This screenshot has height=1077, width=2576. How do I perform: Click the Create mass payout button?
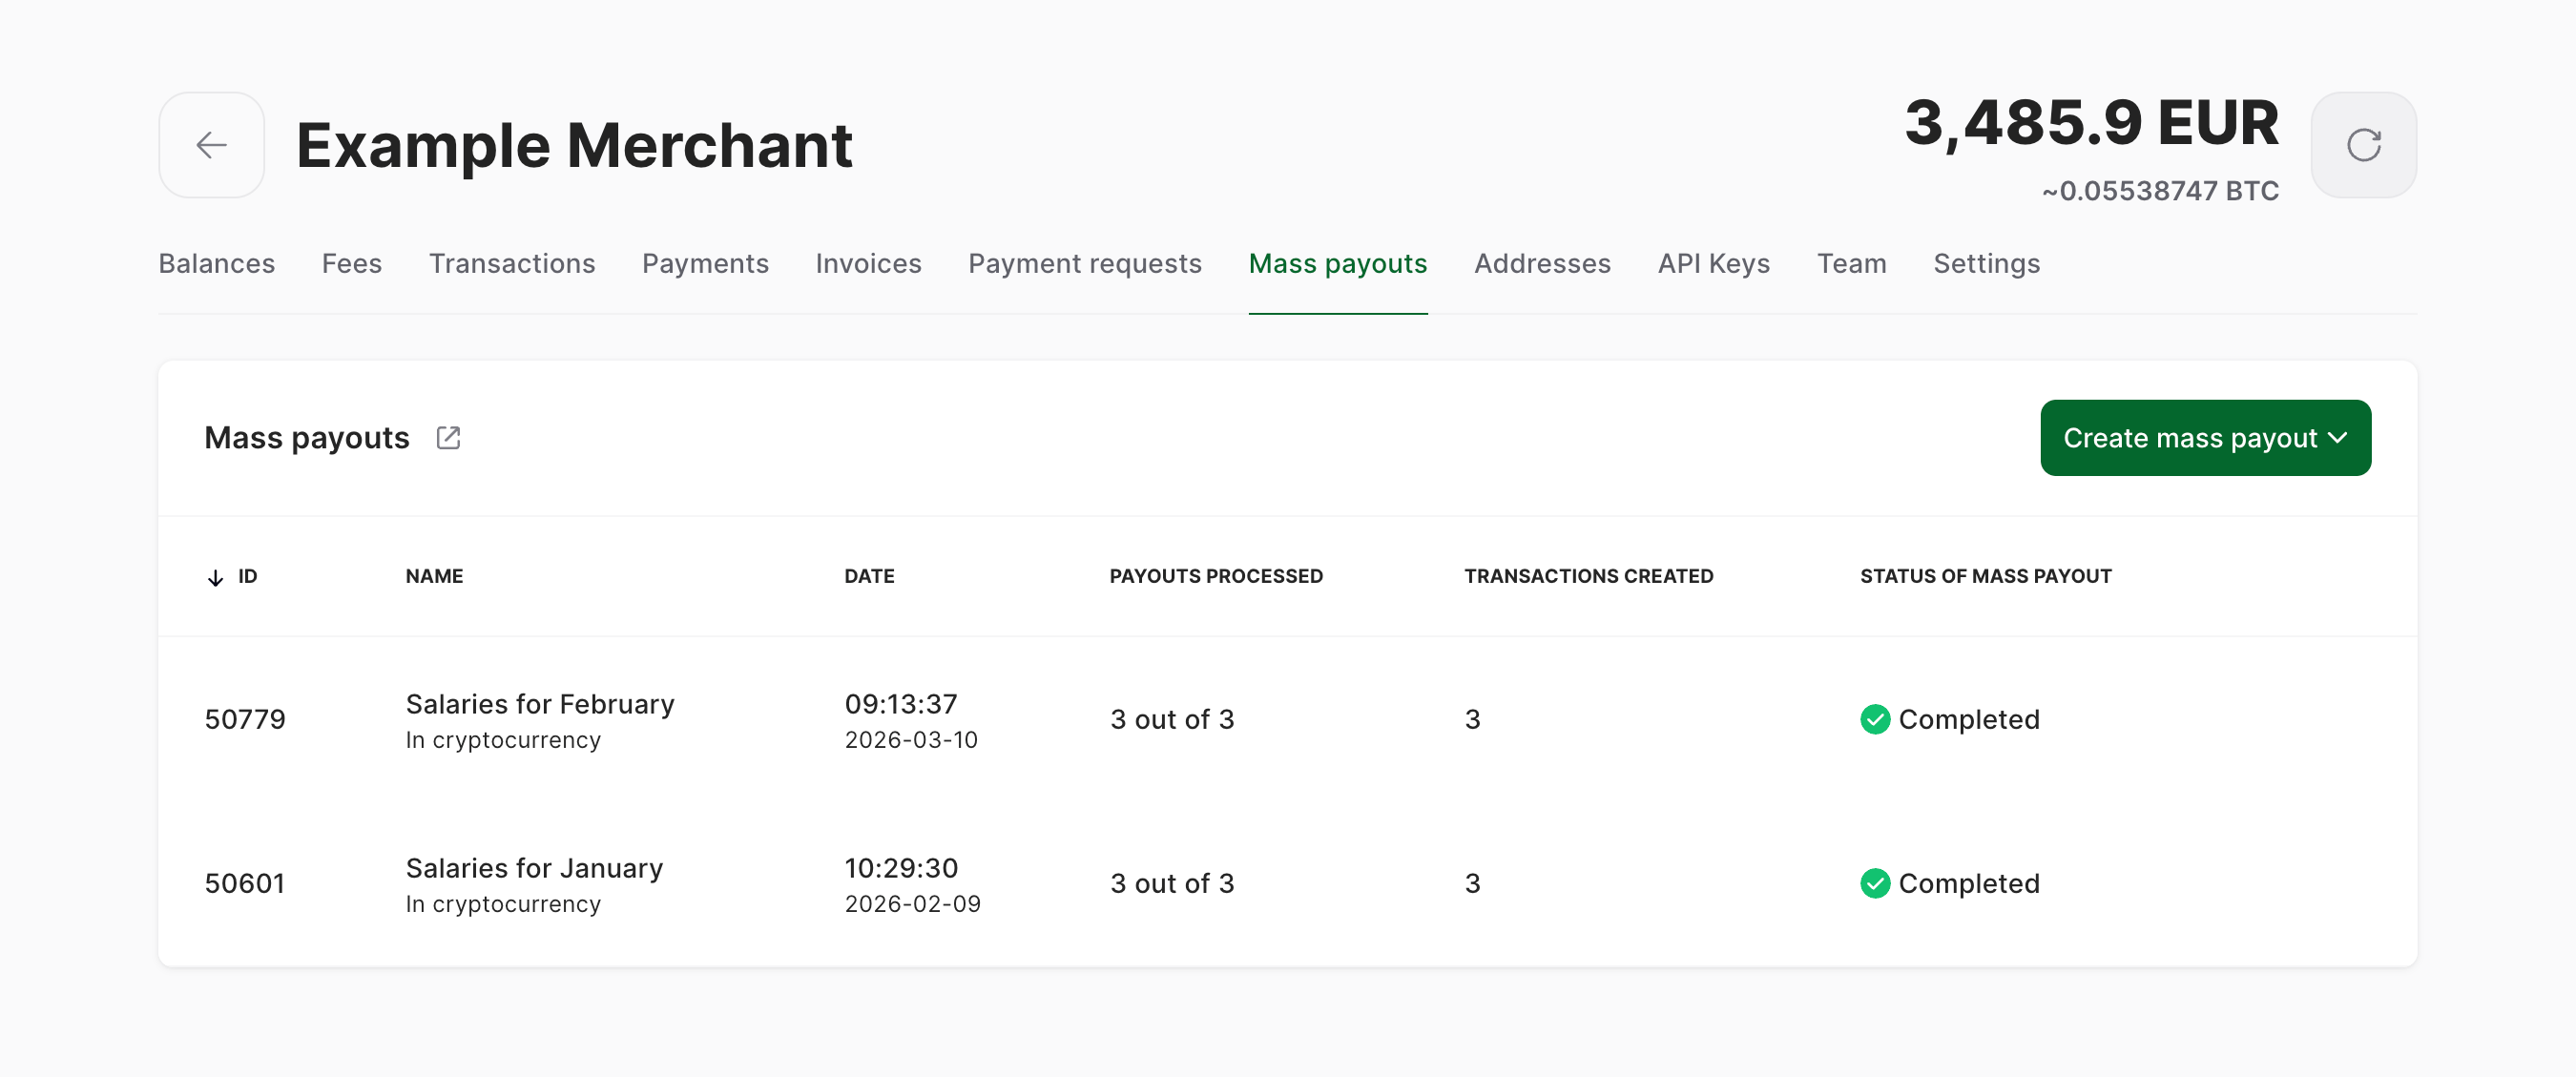click(2205, 437)
